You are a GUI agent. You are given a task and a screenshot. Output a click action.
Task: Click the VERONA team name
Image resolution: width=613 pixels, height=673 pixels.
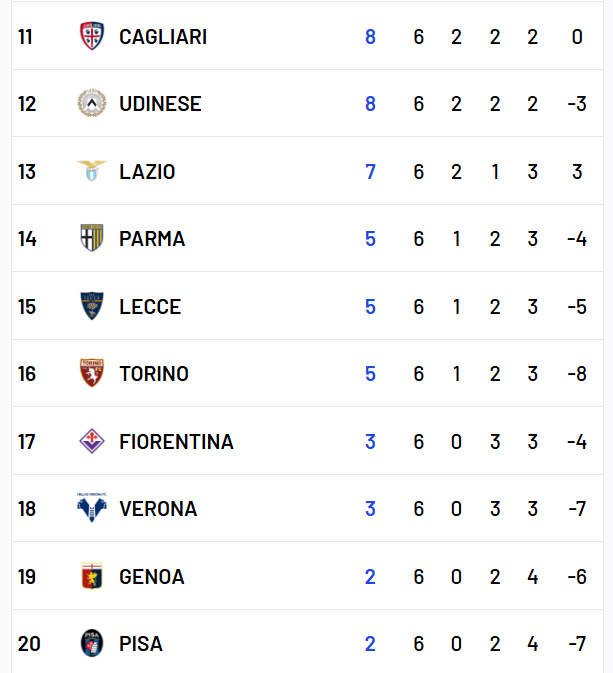158,509
